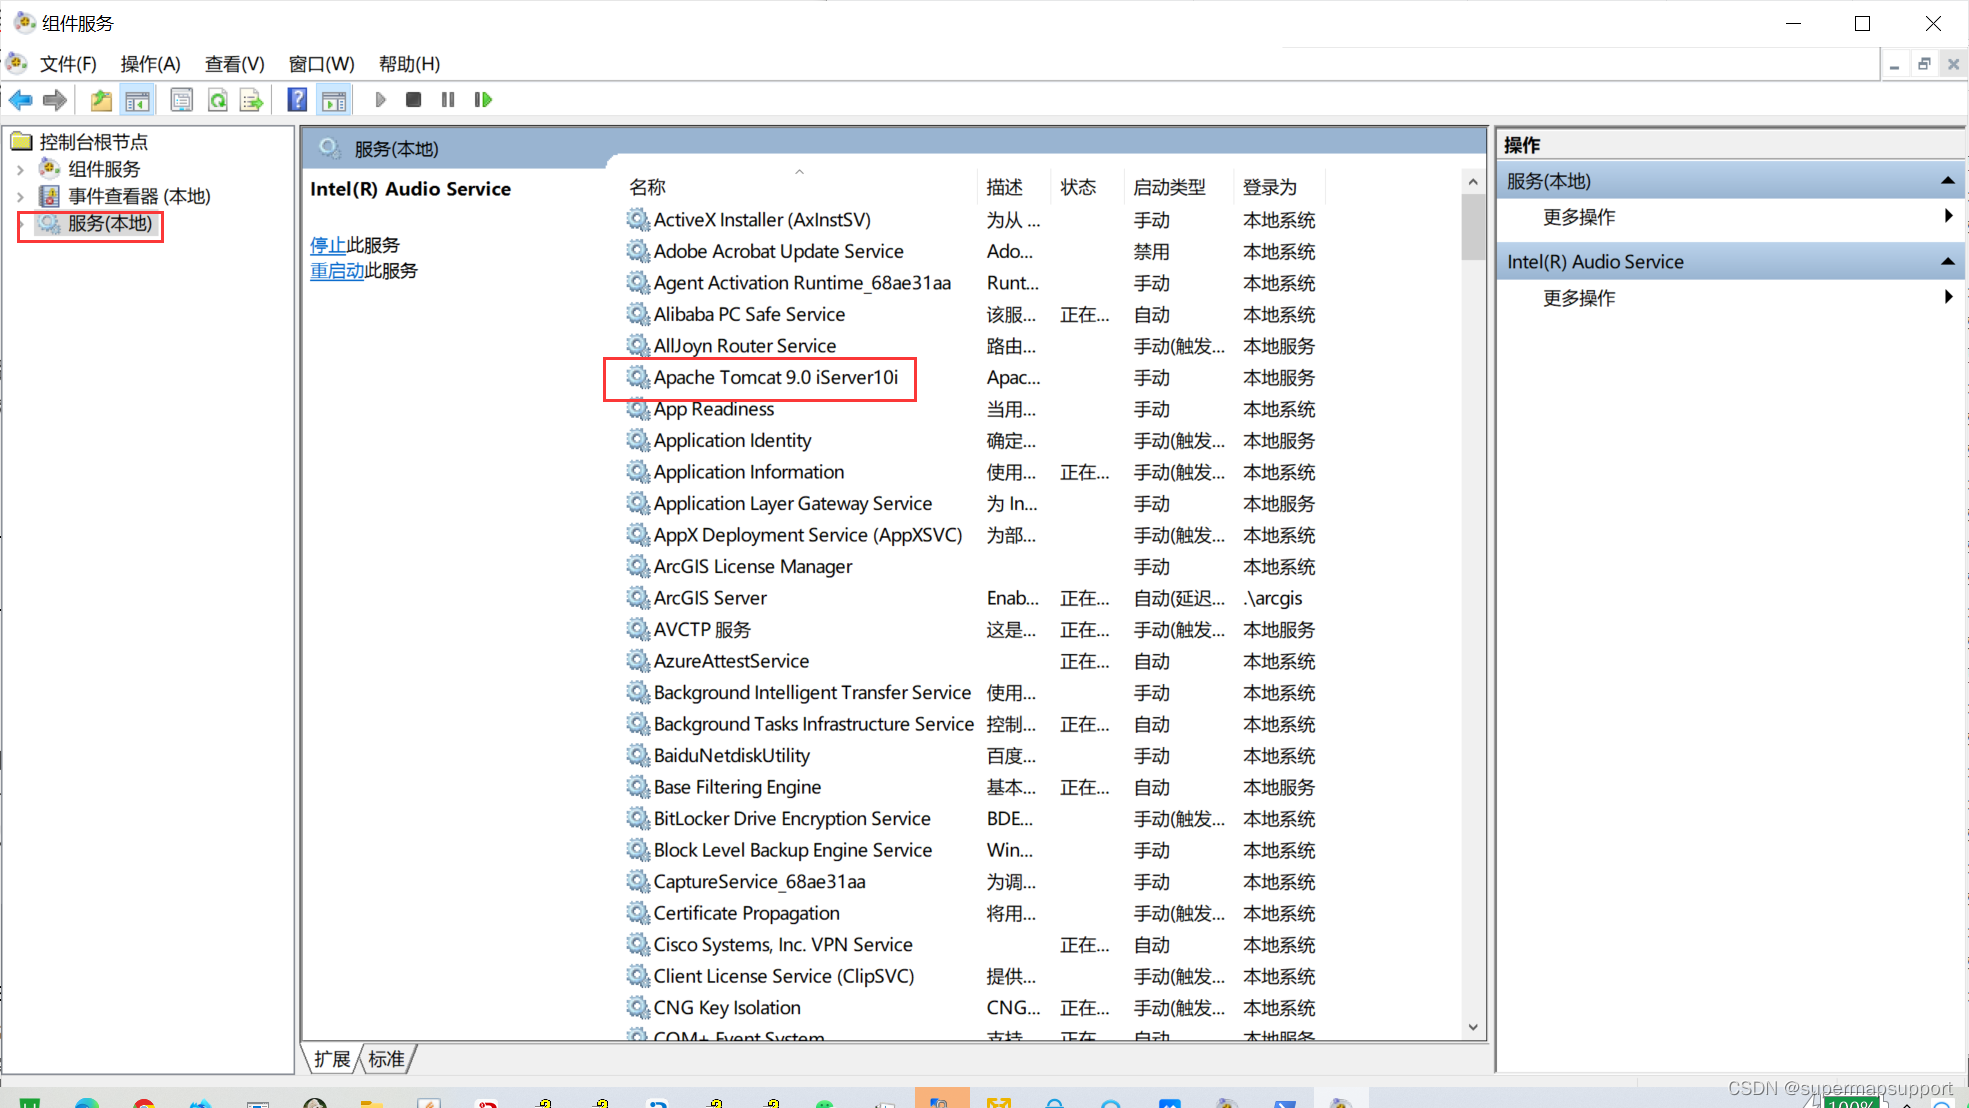Open the Help question-mark toolbar icon
The image size is (1969, 1108).
(x=297, y=100)
